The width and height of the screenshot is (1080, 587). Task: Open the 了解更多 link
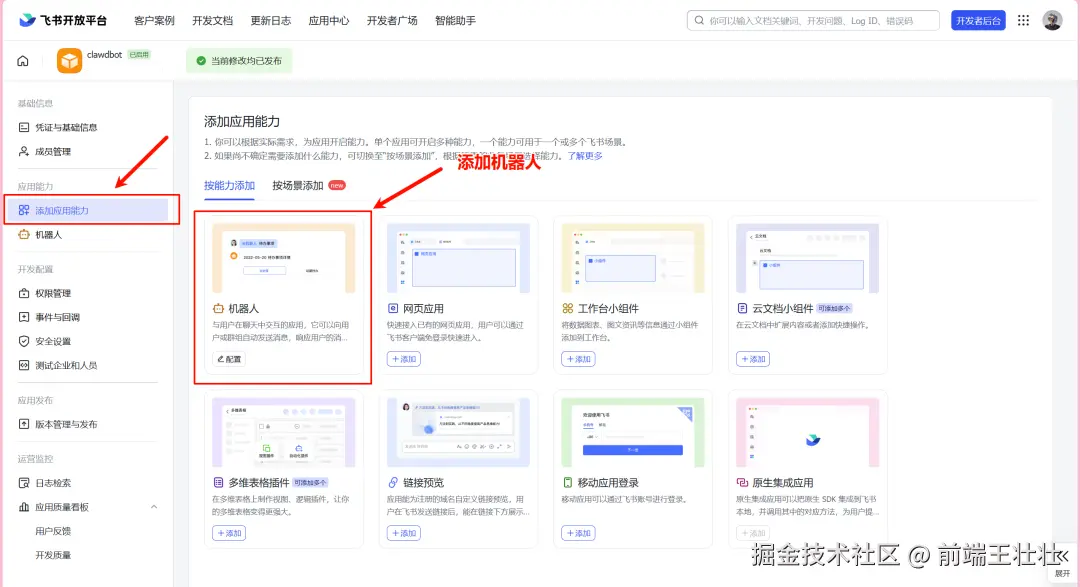click(585, 156)
